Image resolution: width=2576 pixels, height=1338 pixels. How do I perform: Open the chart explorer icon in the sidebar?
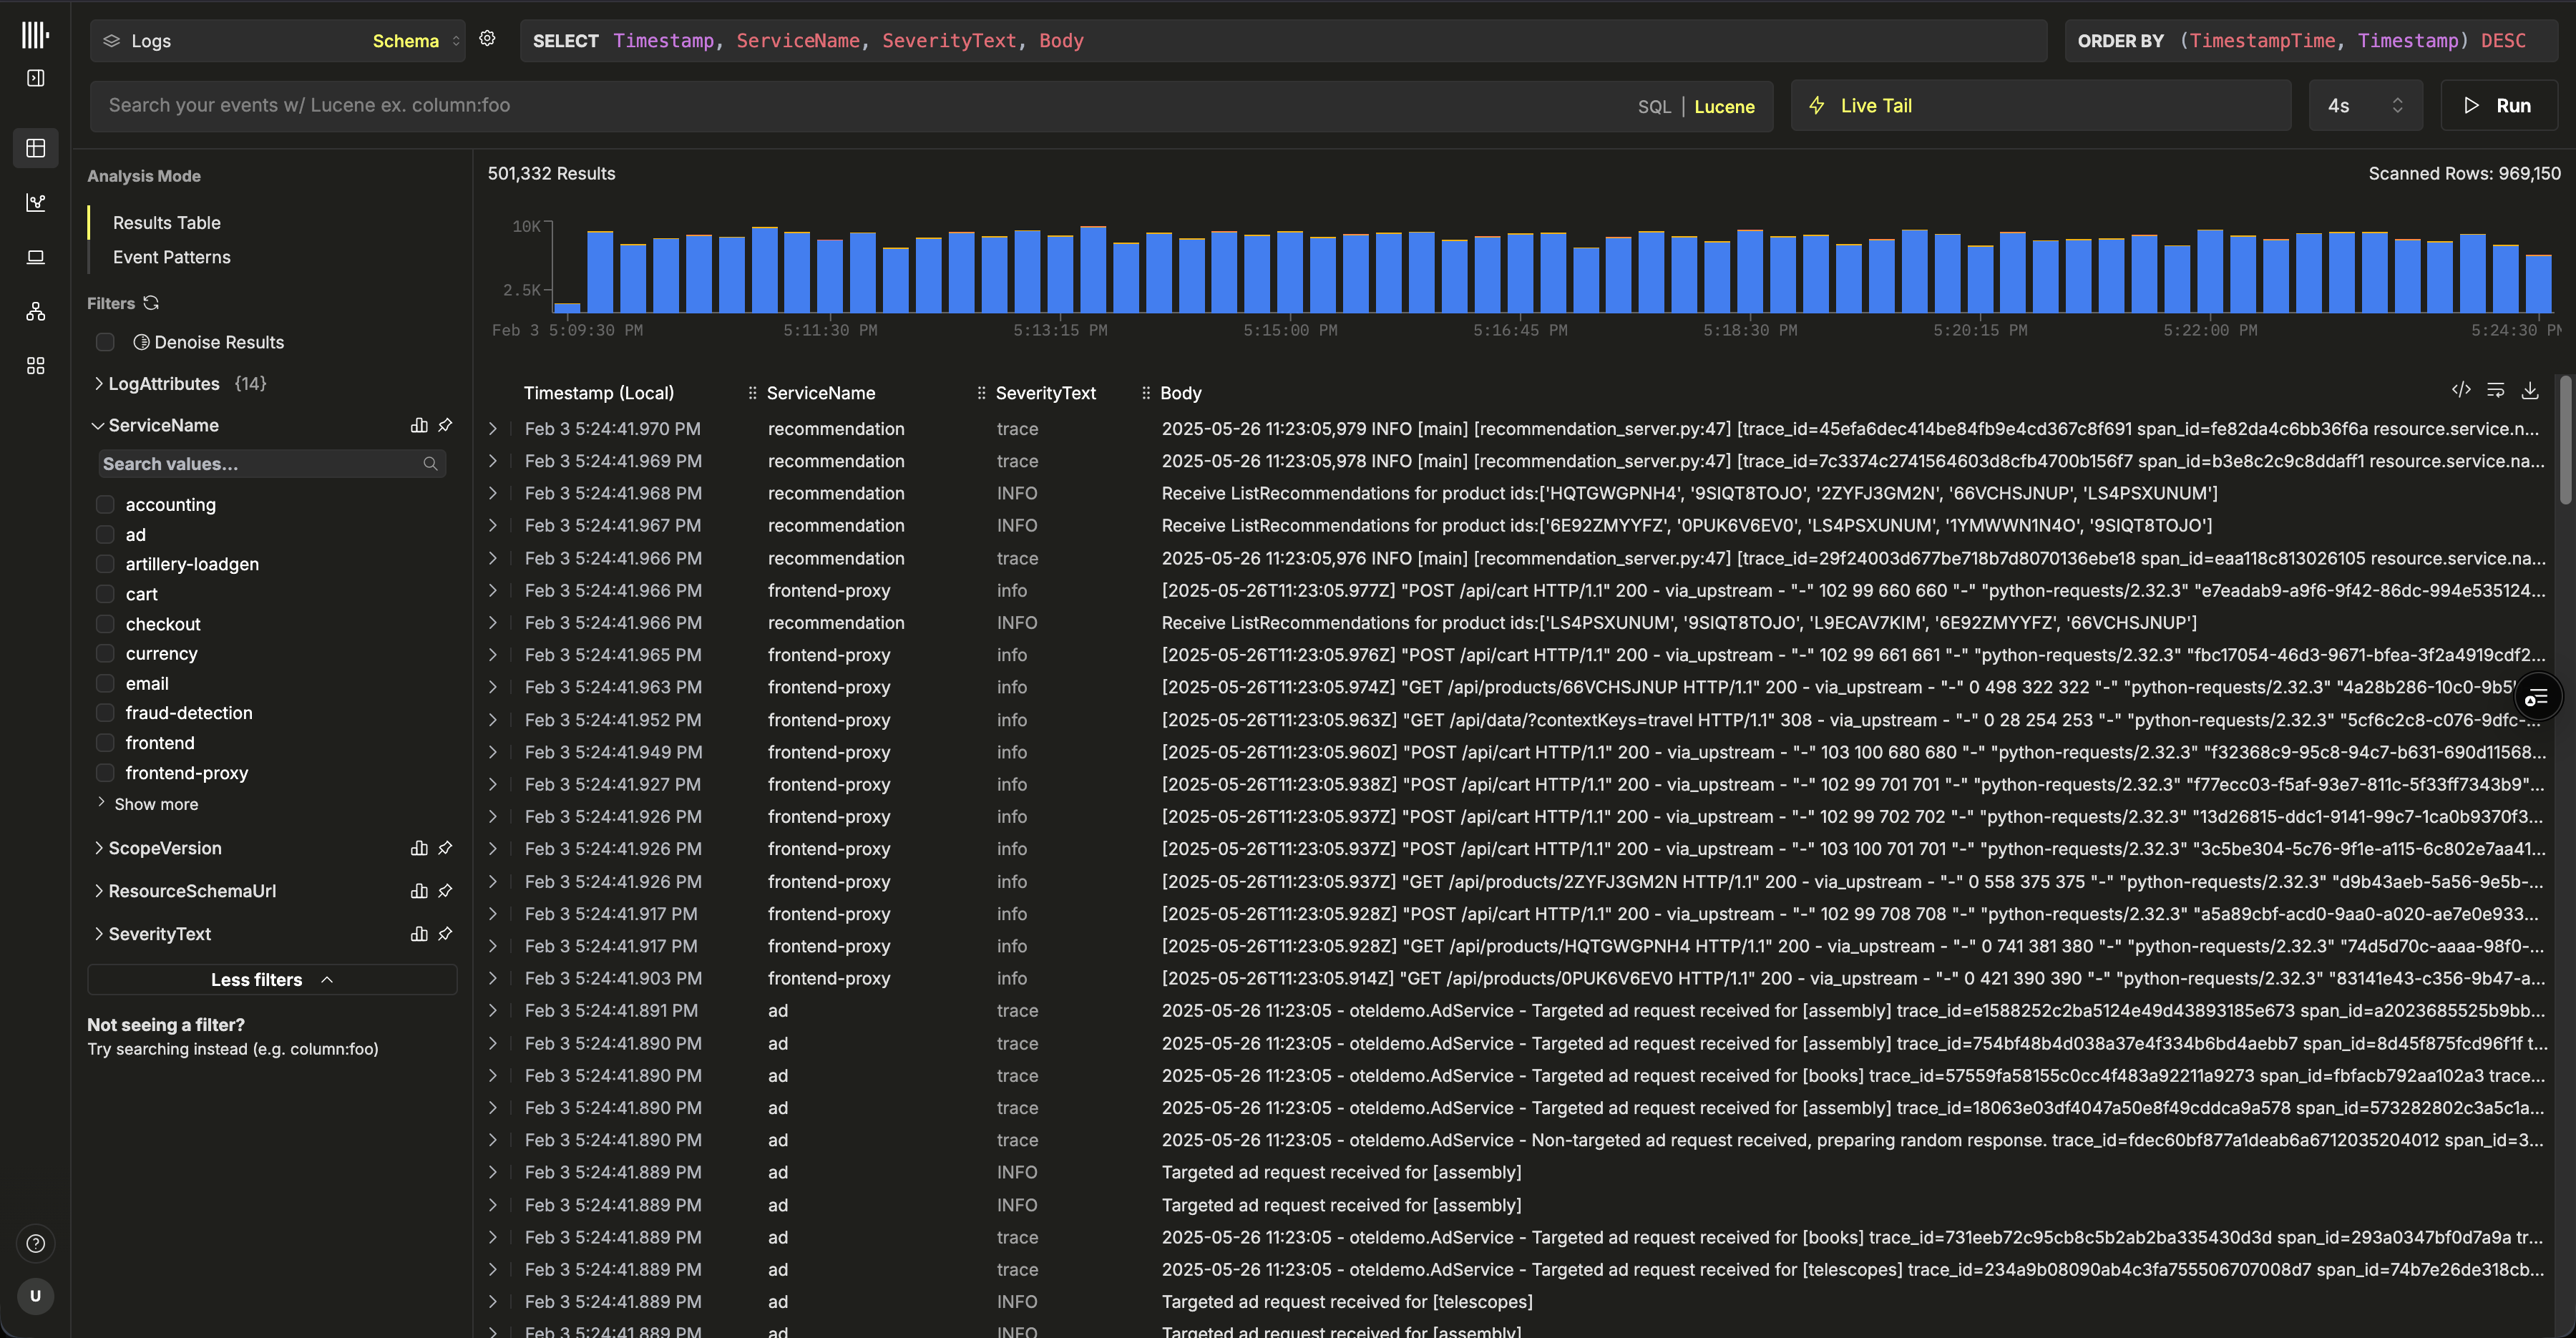(36, 203)
